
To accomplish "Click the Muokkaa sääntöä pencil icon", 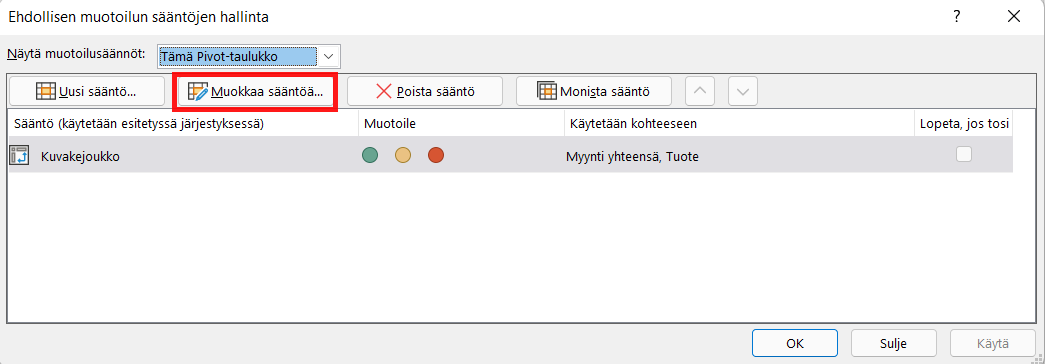I will click(198, 91).
